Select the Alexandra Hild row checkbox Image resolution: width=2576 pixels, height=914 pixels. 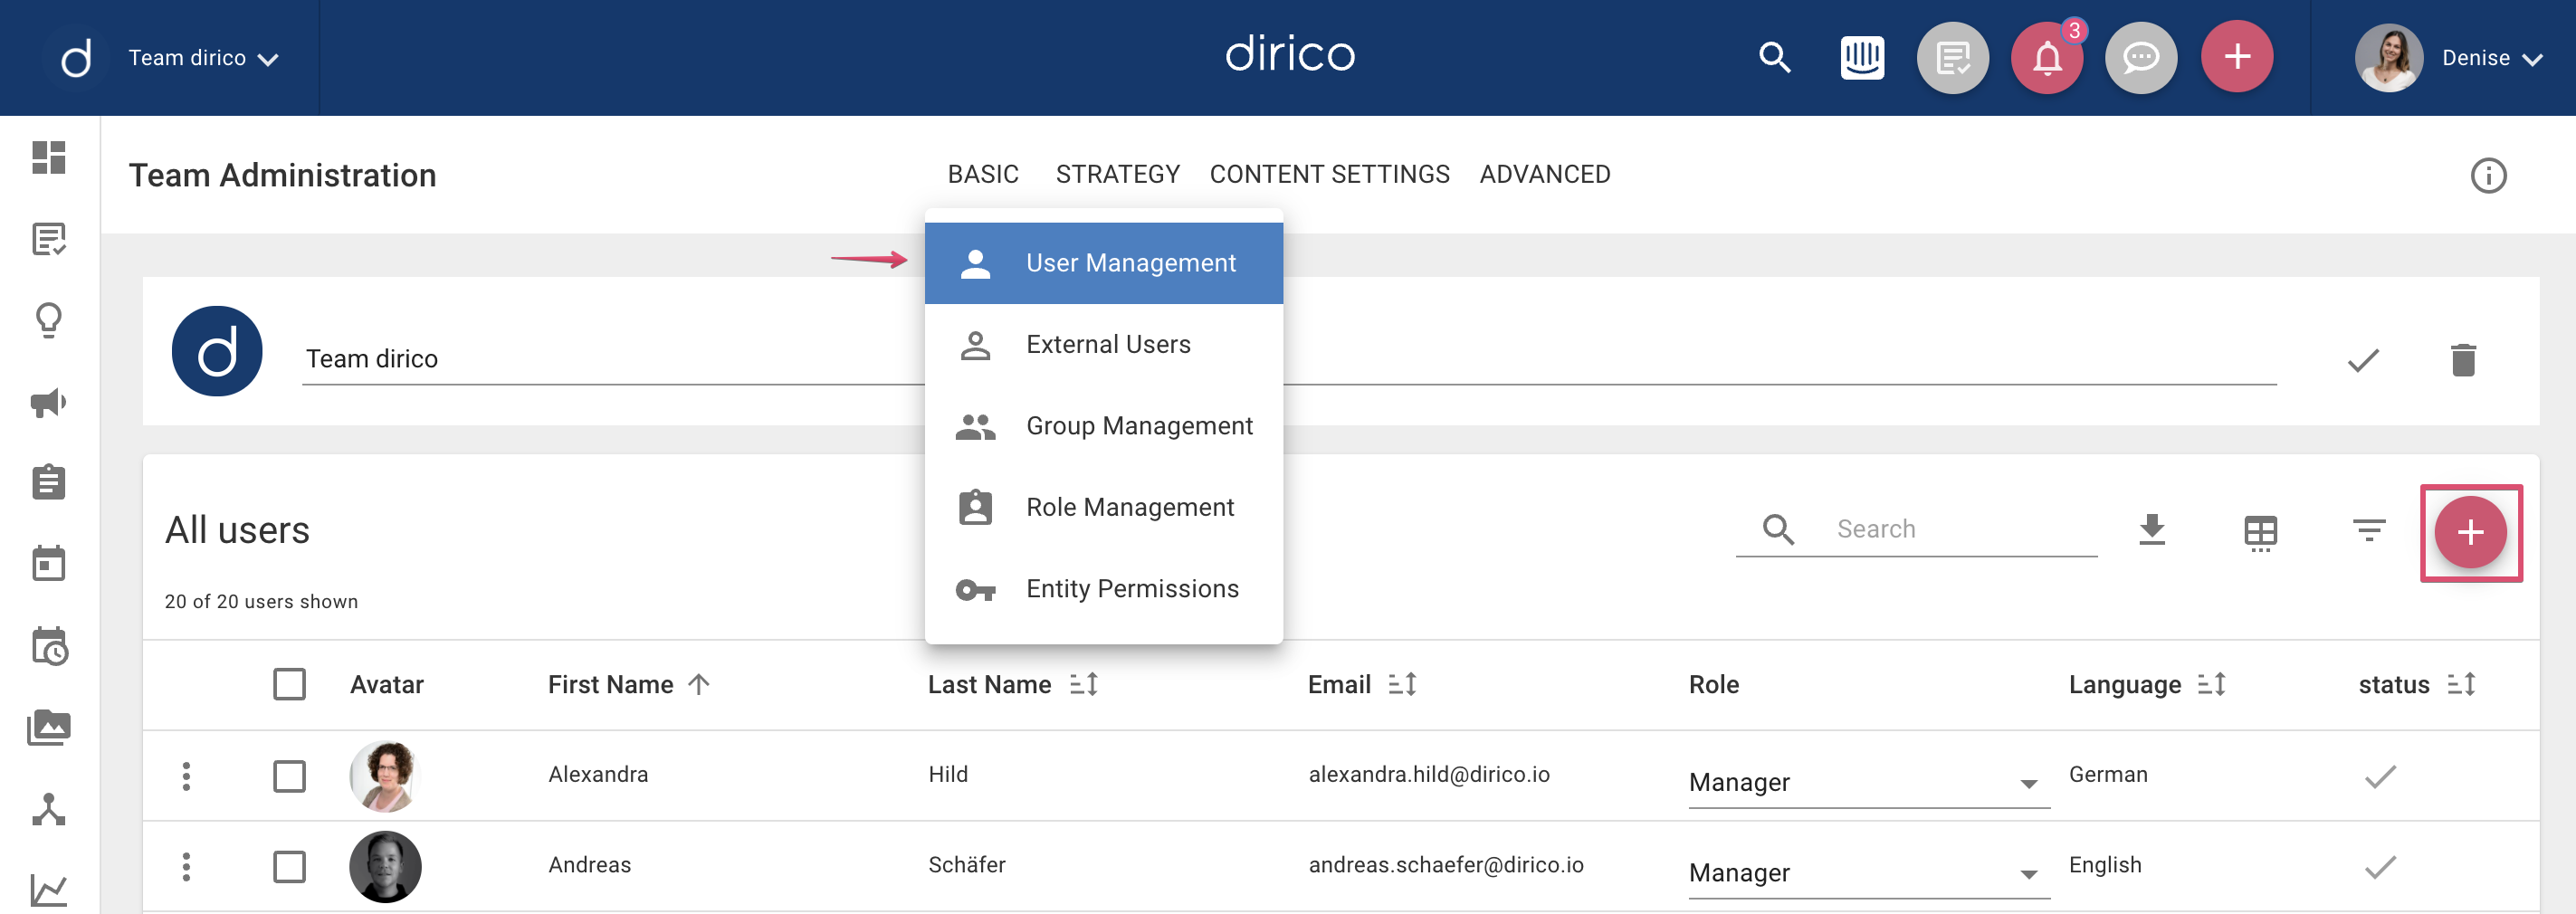pyautogui.click(x=290, y=776)
